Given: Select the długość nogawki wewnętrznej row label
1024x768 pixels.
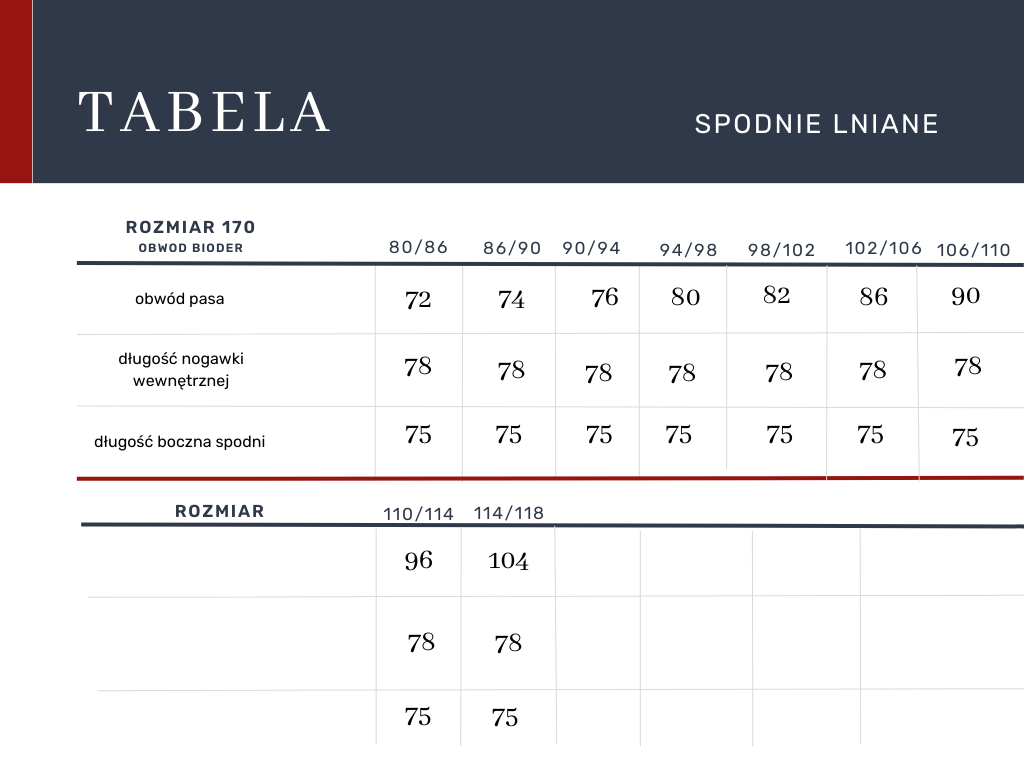Looking at the screenshot, I should point(181,369).
